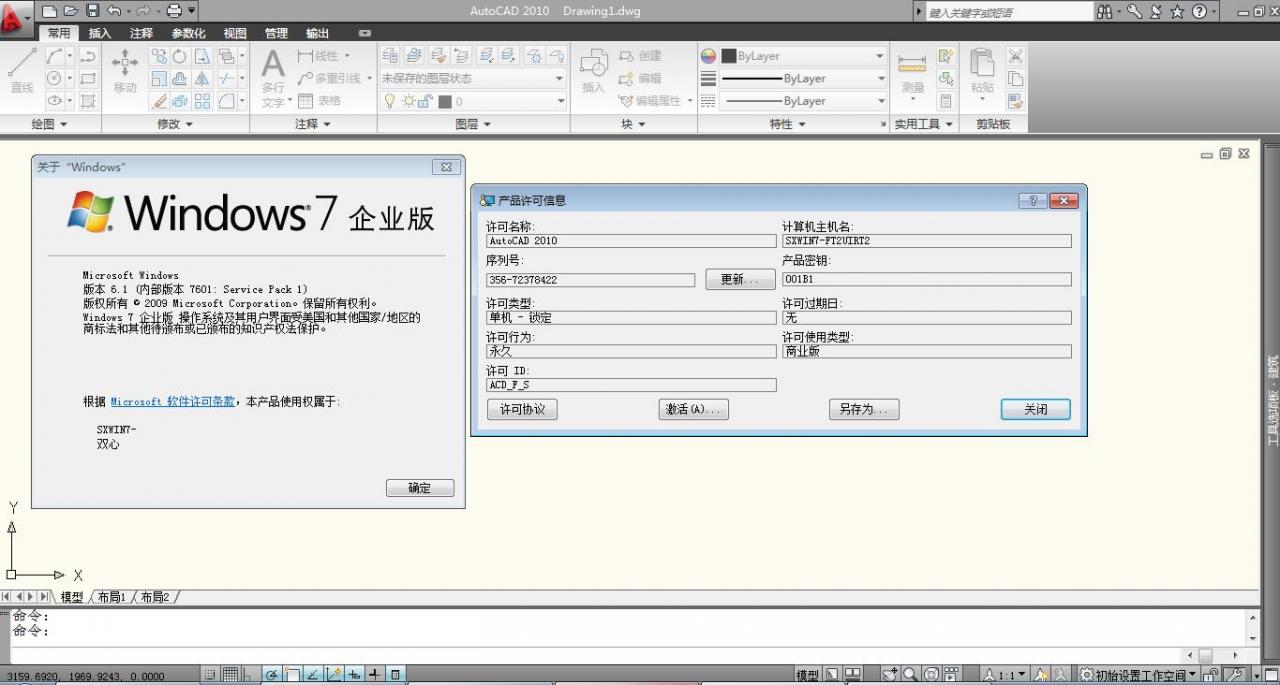Image resolution: width=1280 pixels, height=685 pixels.
Task: Open the layer properties manager icon
Action: pos(390,56)
